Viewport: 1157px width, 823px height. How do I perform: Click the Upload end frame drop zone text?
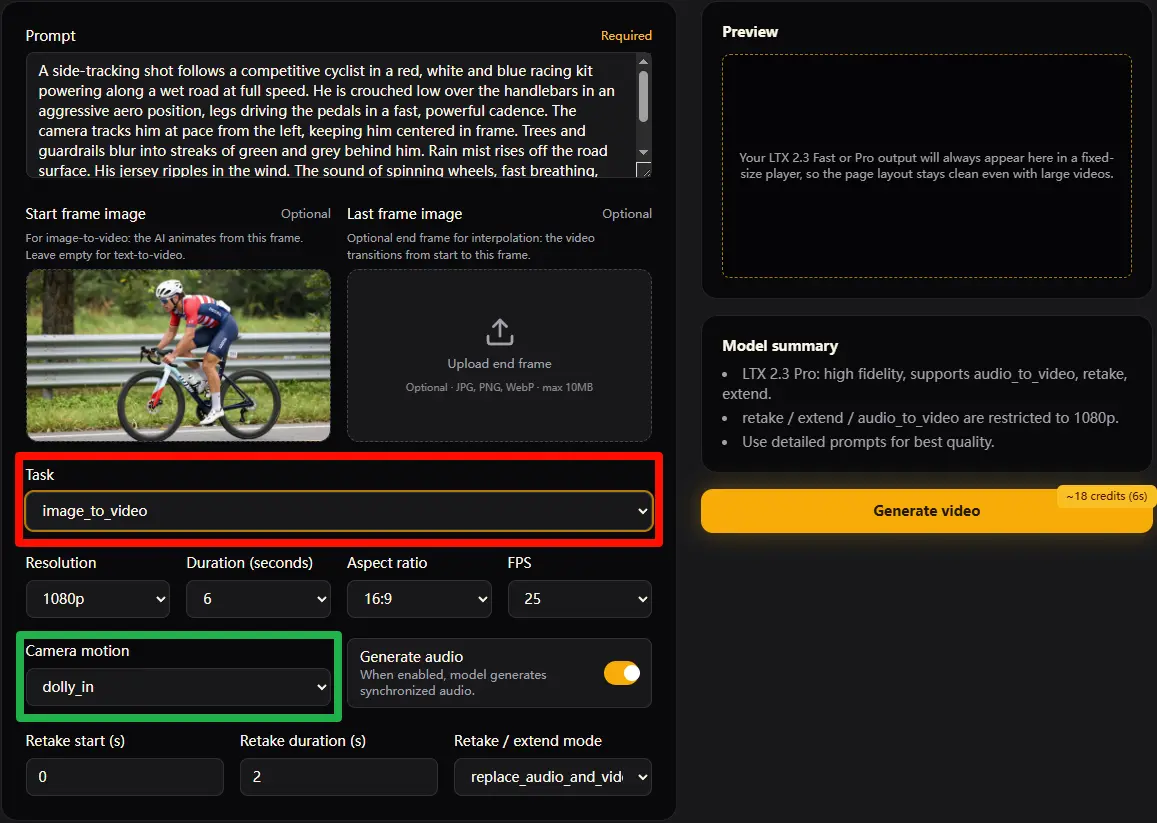(x=499, y=364)
